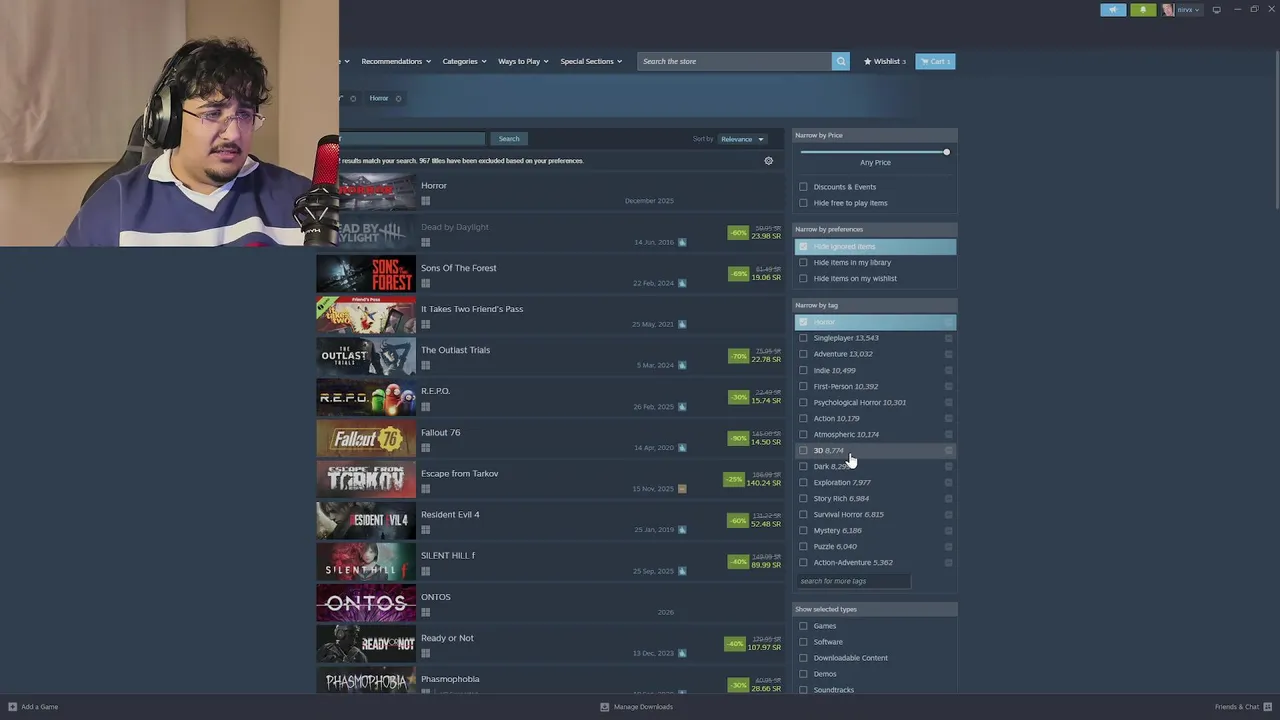Open the announcements megaphone button

1113,9
